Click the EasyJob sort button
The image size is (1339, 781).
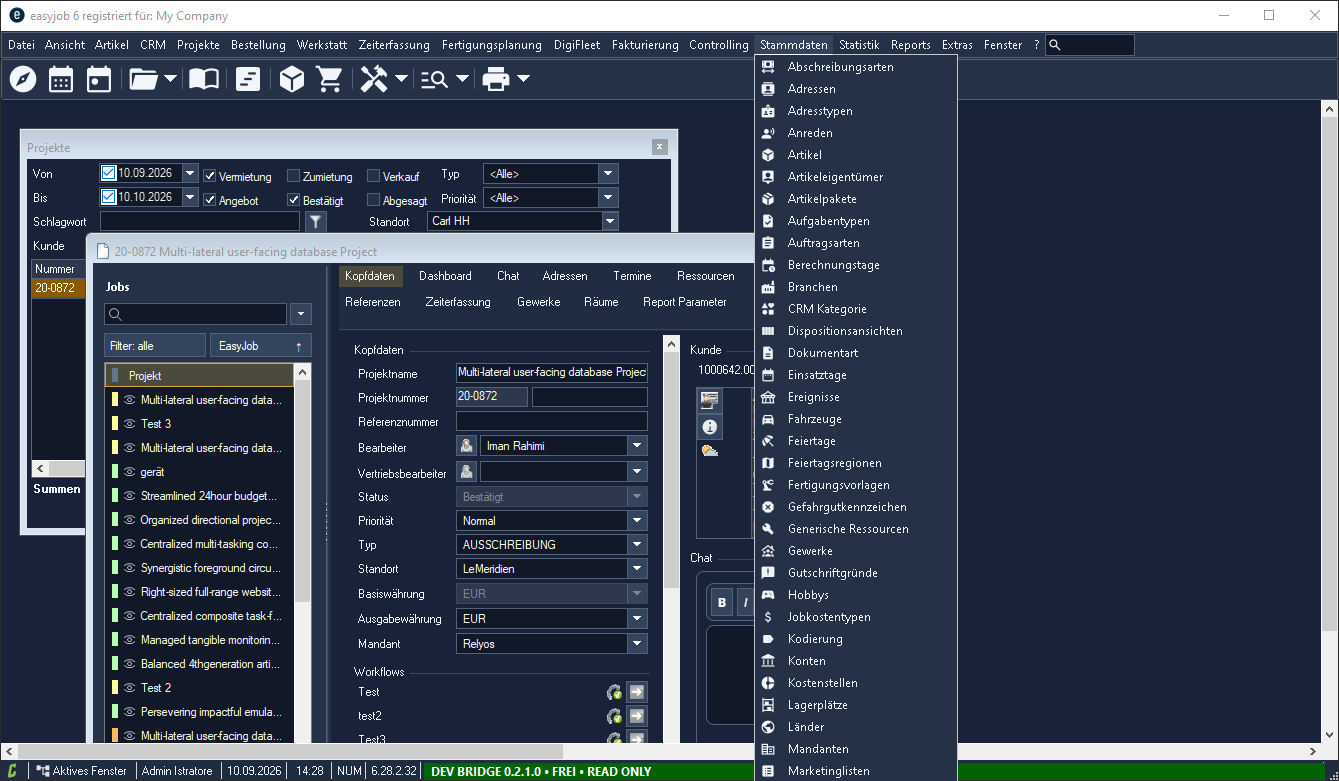(x=261, y=345)
